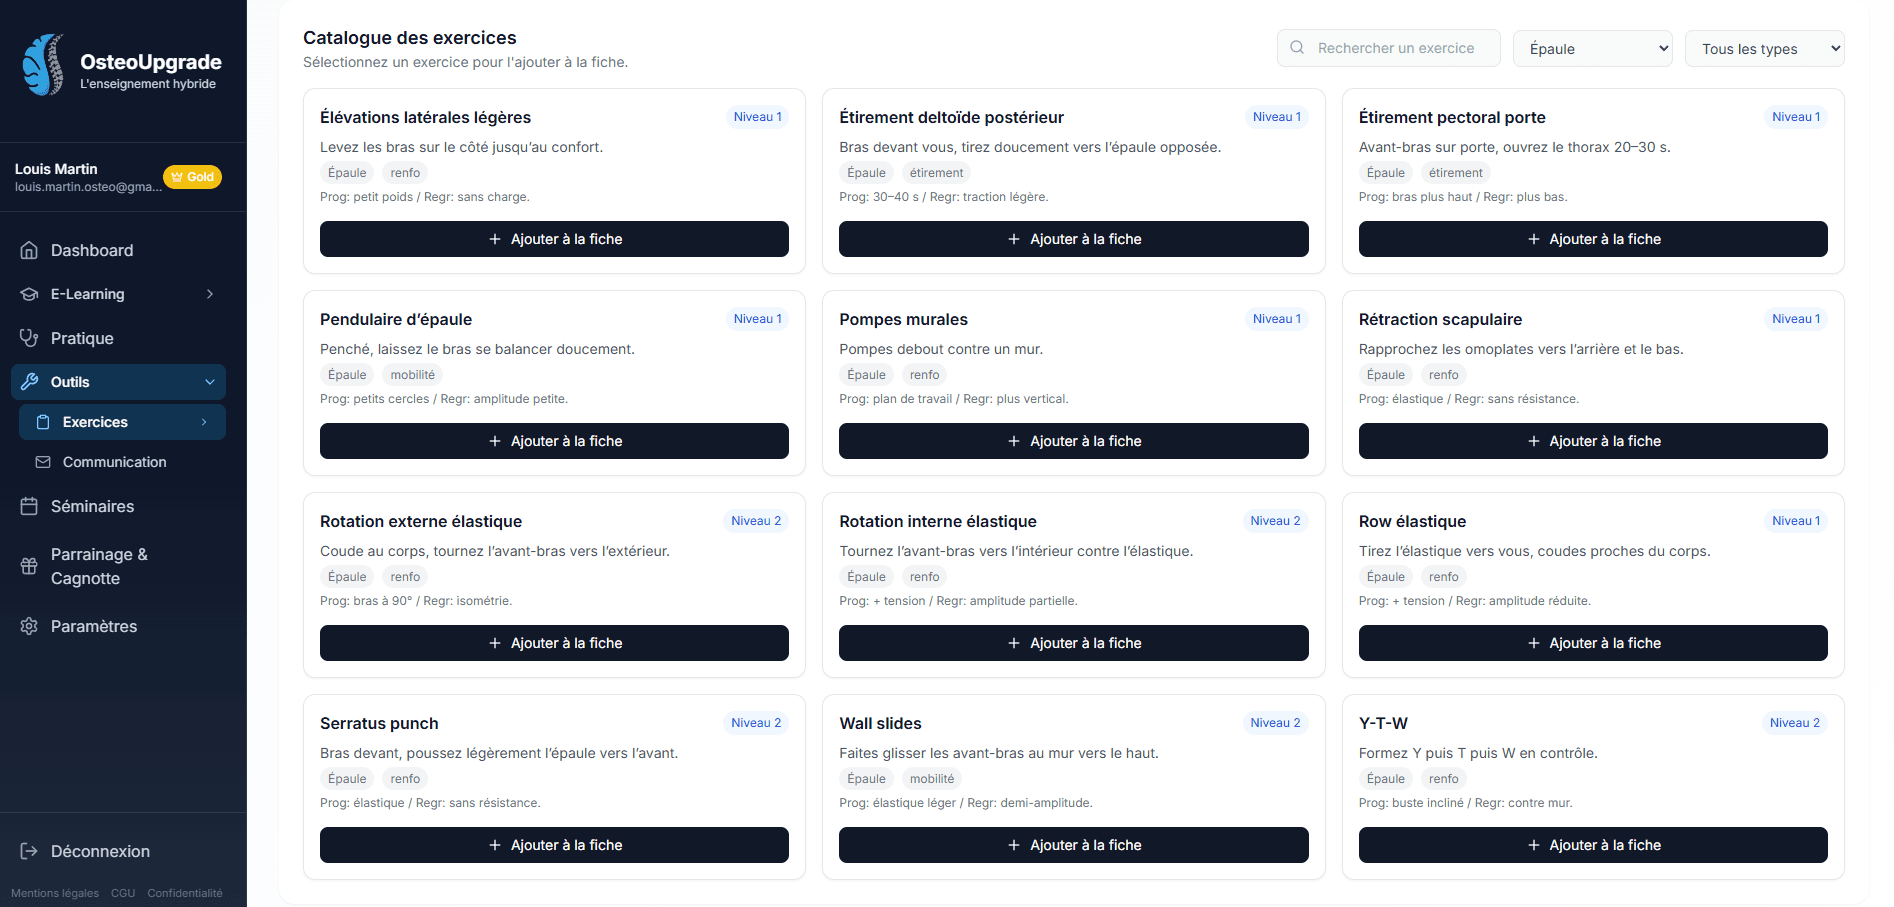Open Paramètres via the gear icon
This screenshot has height=907, width=1894.
click(x=30, y=626)
